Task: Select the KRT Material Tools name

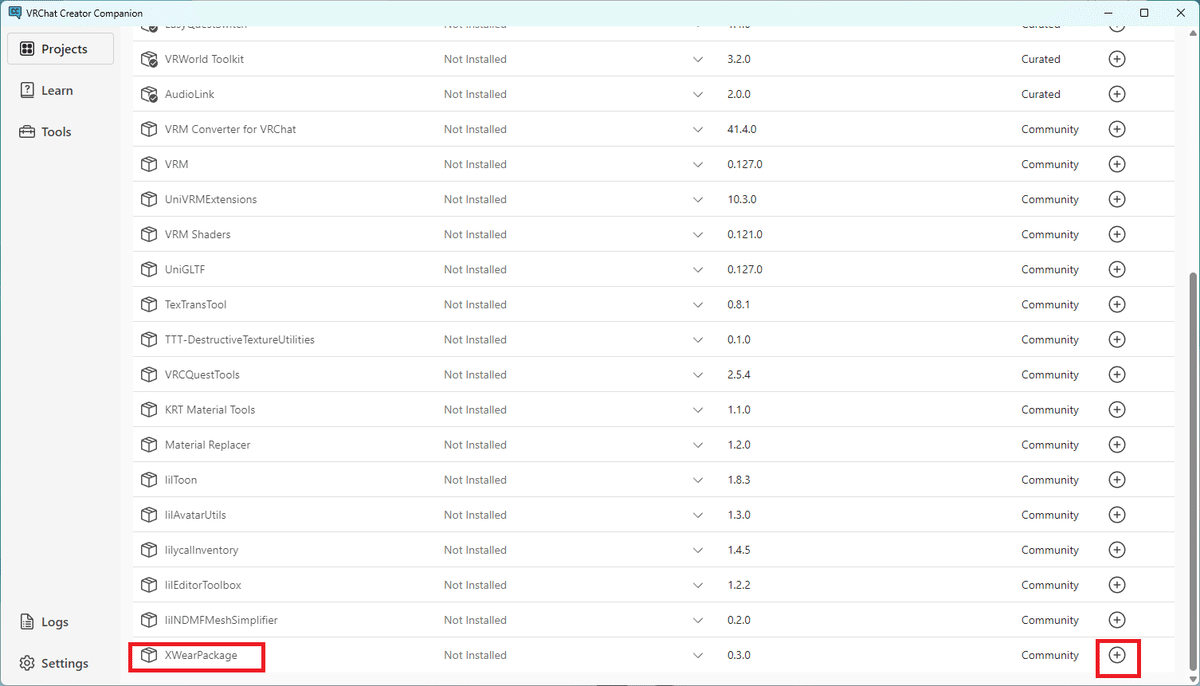Action: (x=210, y=409)
